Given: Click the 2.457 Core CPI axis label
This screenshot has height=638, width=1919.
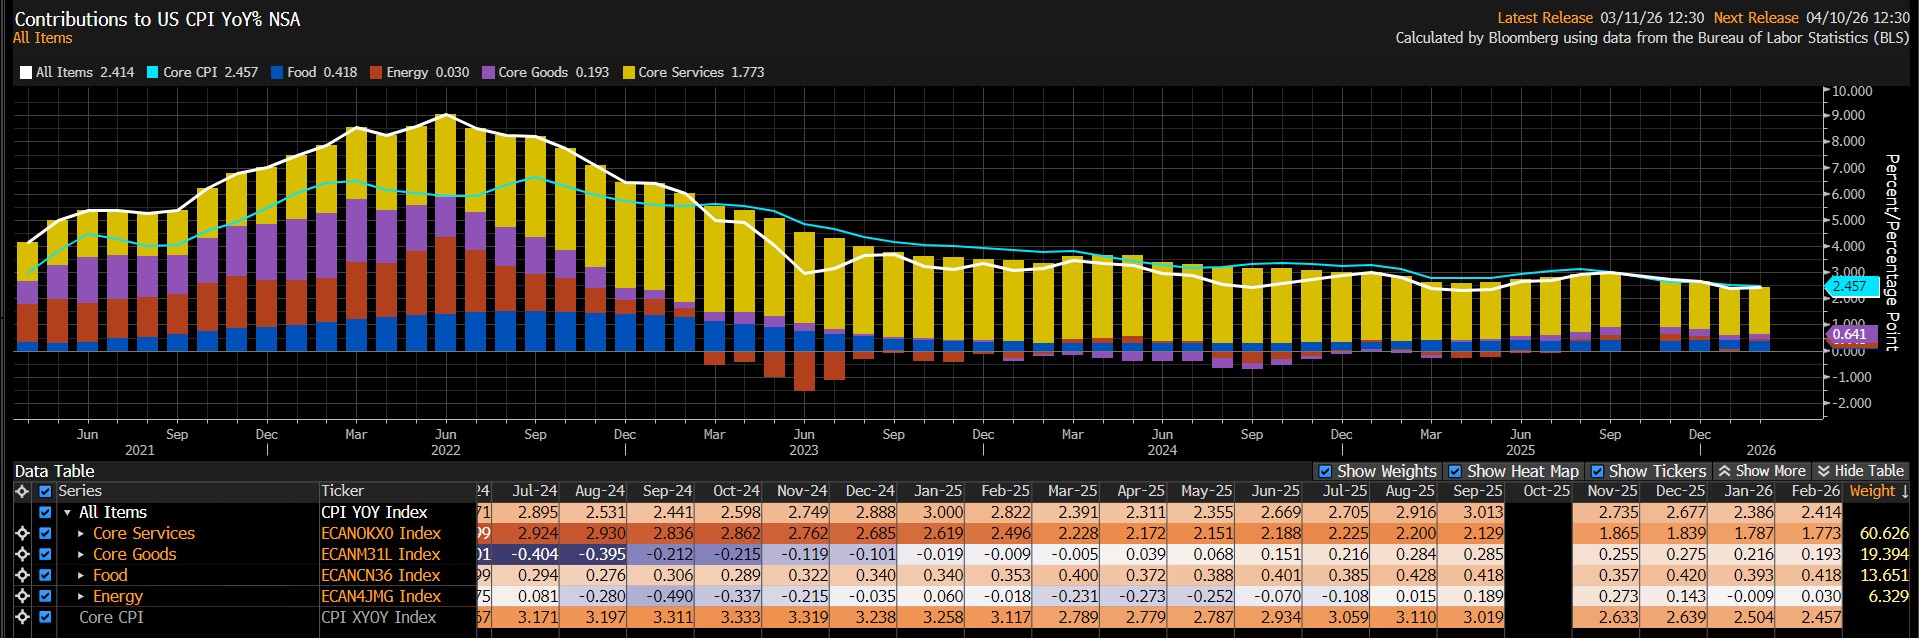Looking at the screenshot, I should (x=1849, y=286).
